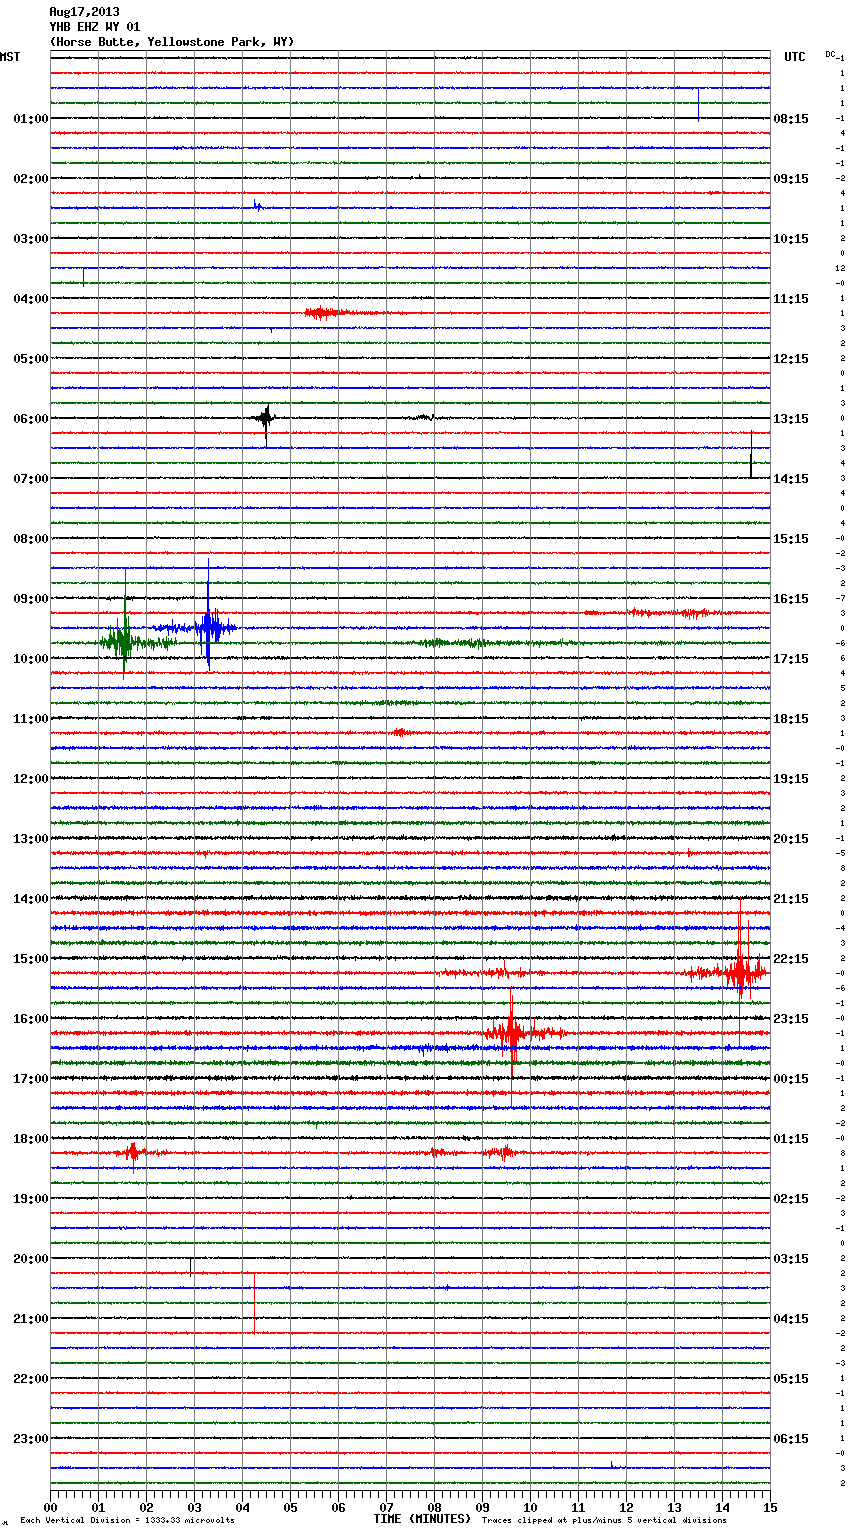Select the 23:00 MST time label
Viewport: 850px width, 1534px height.
click(x=31, y=1439)
